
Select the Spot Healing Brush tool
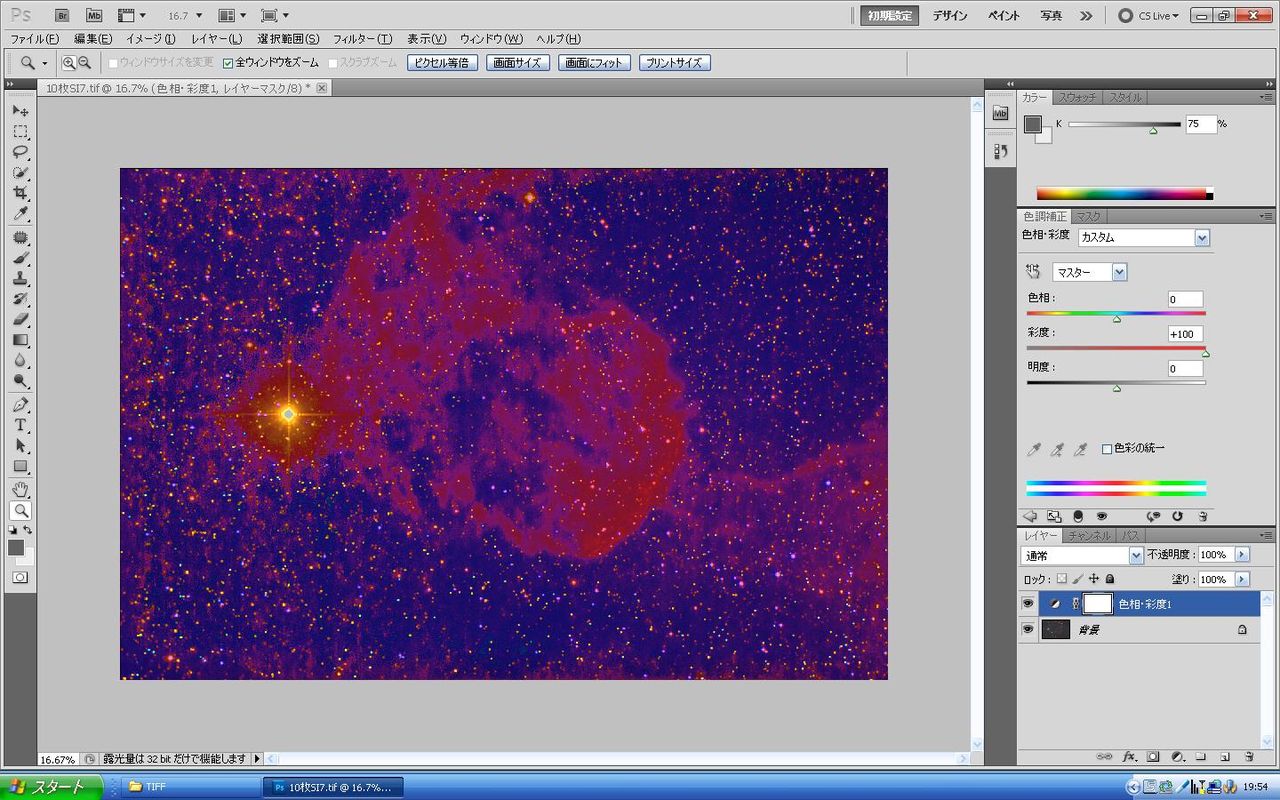(20, 238)
